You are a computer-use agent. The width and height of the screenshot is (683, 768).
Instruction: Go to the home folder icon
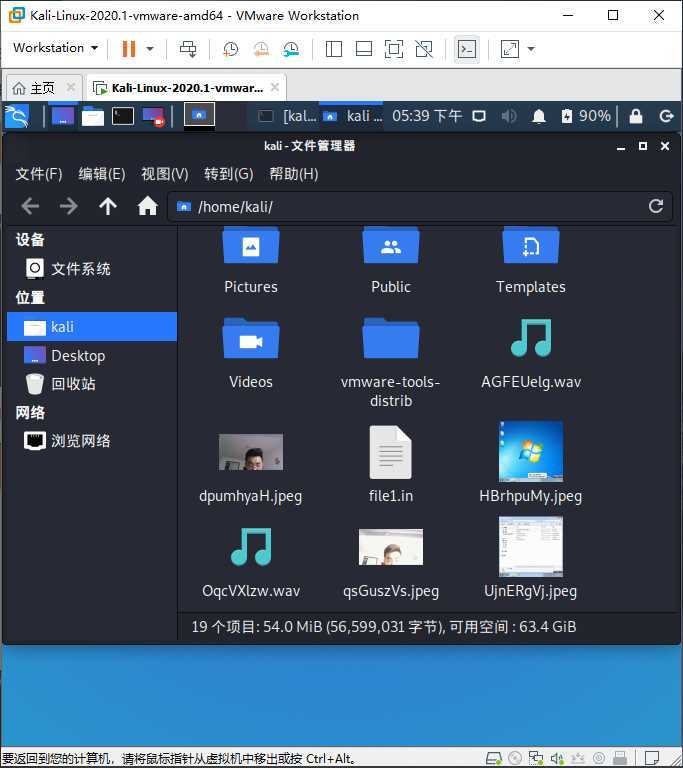pyautogui.click(x=147, y=206)
